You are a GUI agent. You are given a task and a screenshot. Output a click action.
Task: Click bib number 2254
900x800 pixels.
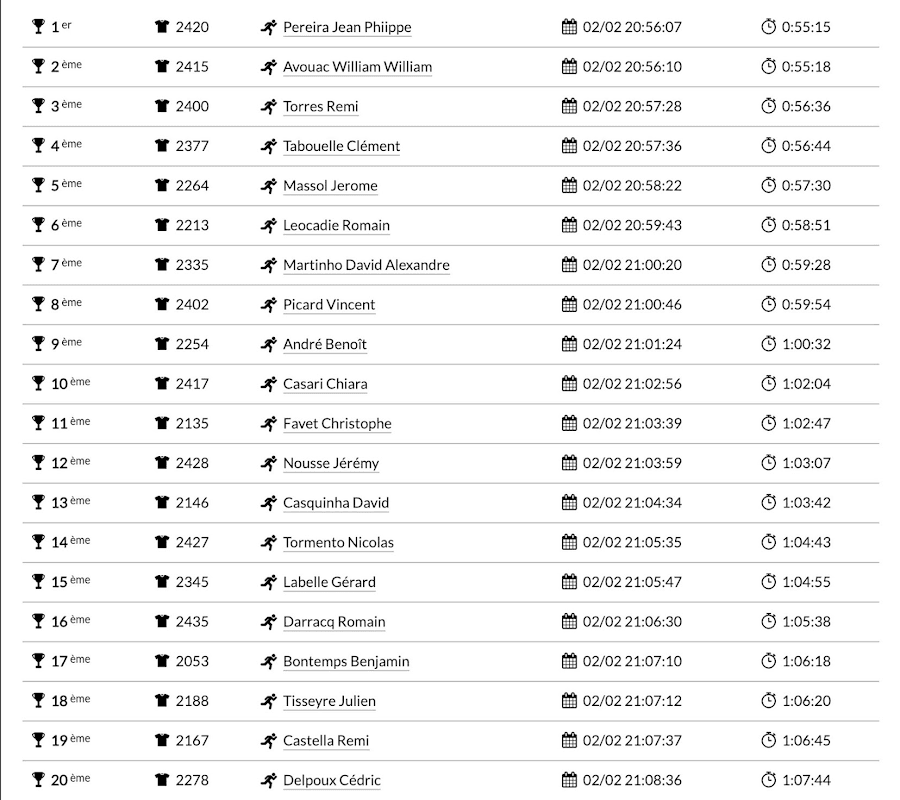coord(192,344)
